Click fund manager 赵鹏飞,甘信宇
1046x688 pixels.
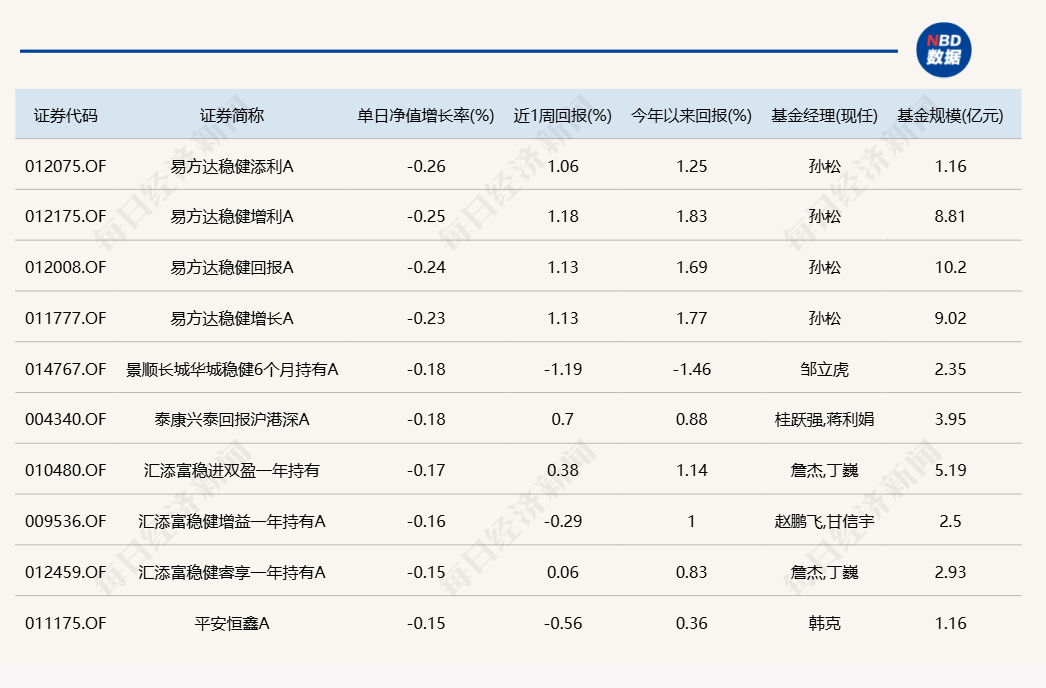pos(824,521)
